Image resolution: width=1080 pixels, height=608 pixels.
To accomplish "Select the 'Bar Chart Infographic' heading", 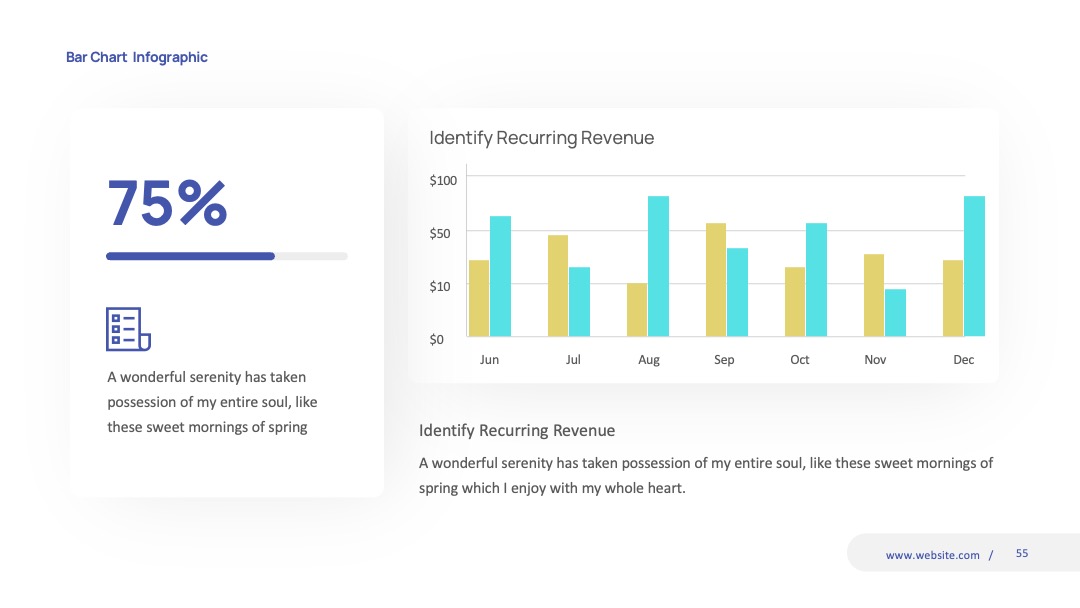I will pyautogui.click(x=136, y=57).
